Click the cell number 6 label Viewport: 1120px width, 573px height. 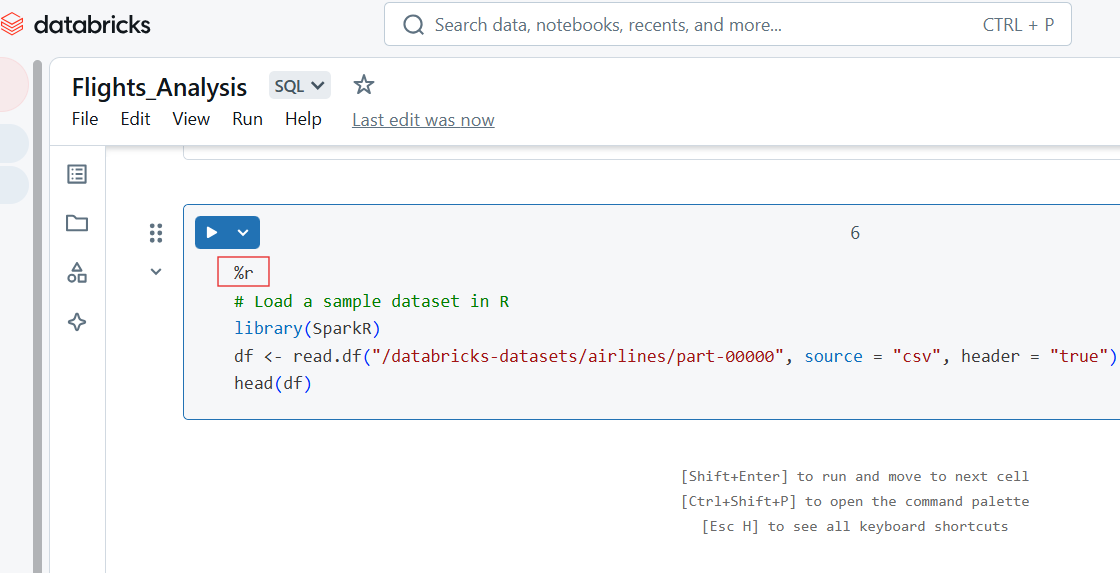pos(855,233)
